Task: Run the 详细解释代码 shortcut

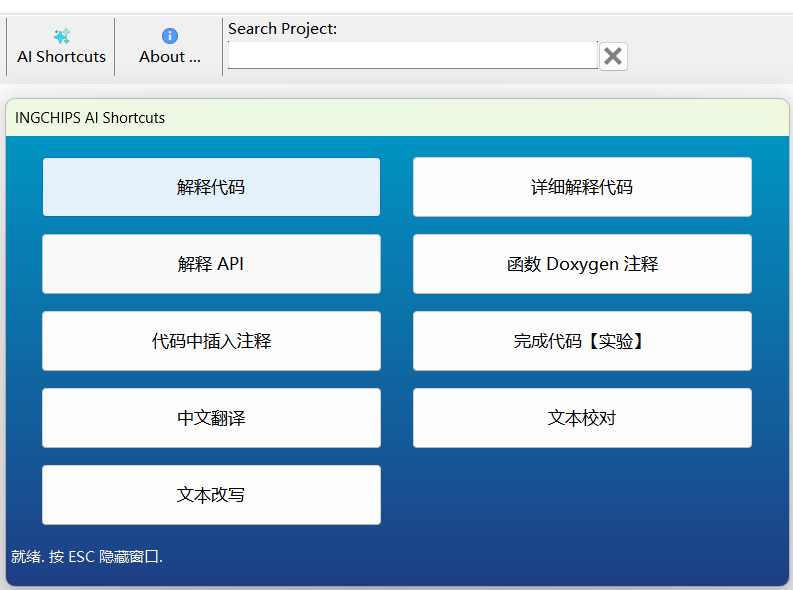Action: tap(582, 187)
